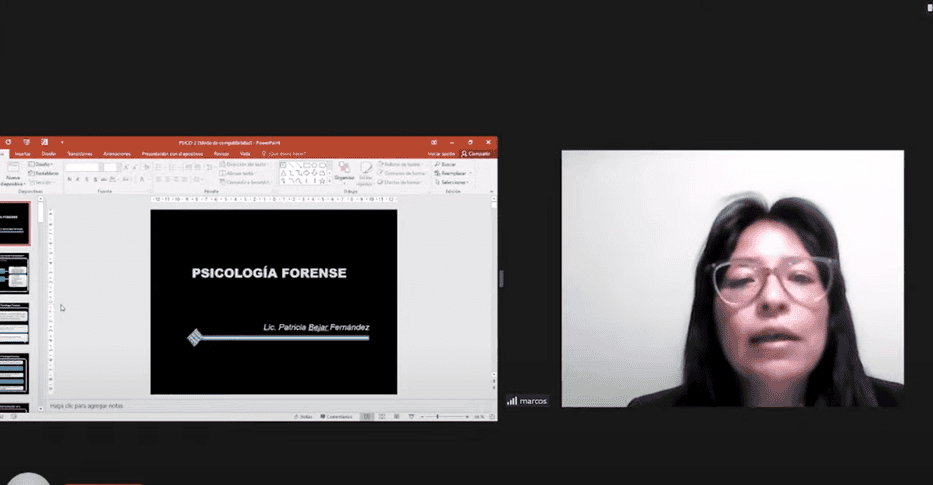Screen dimensions: 933x485
Task: Open the Diseño layout dropdown in Diapositivas
Action: 41,164
